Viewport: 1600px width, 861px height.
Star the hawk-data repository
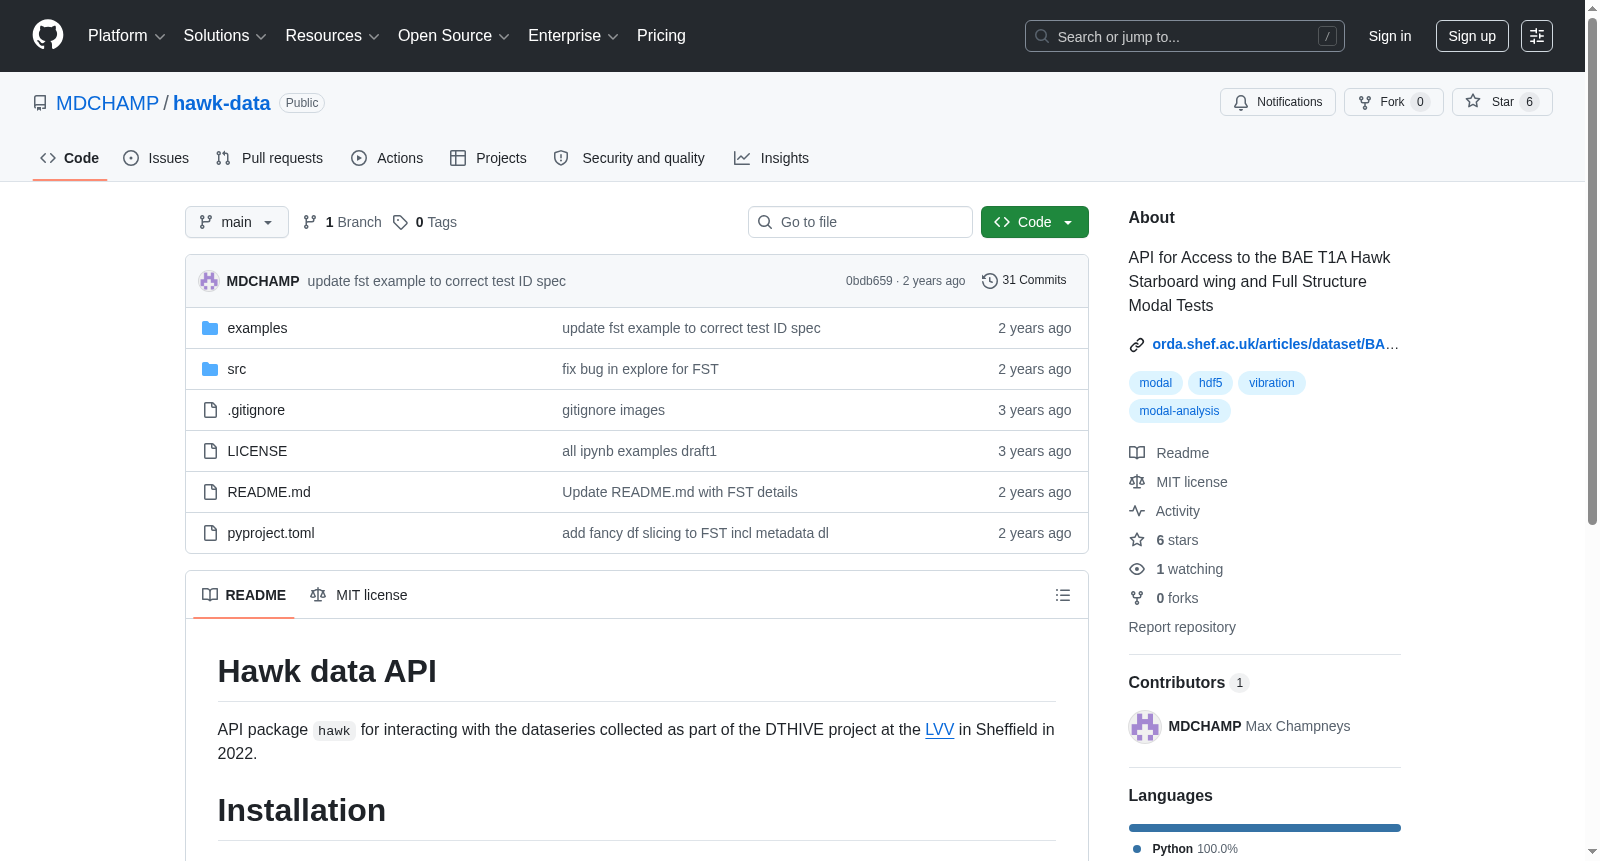(x=1502, y=102)
